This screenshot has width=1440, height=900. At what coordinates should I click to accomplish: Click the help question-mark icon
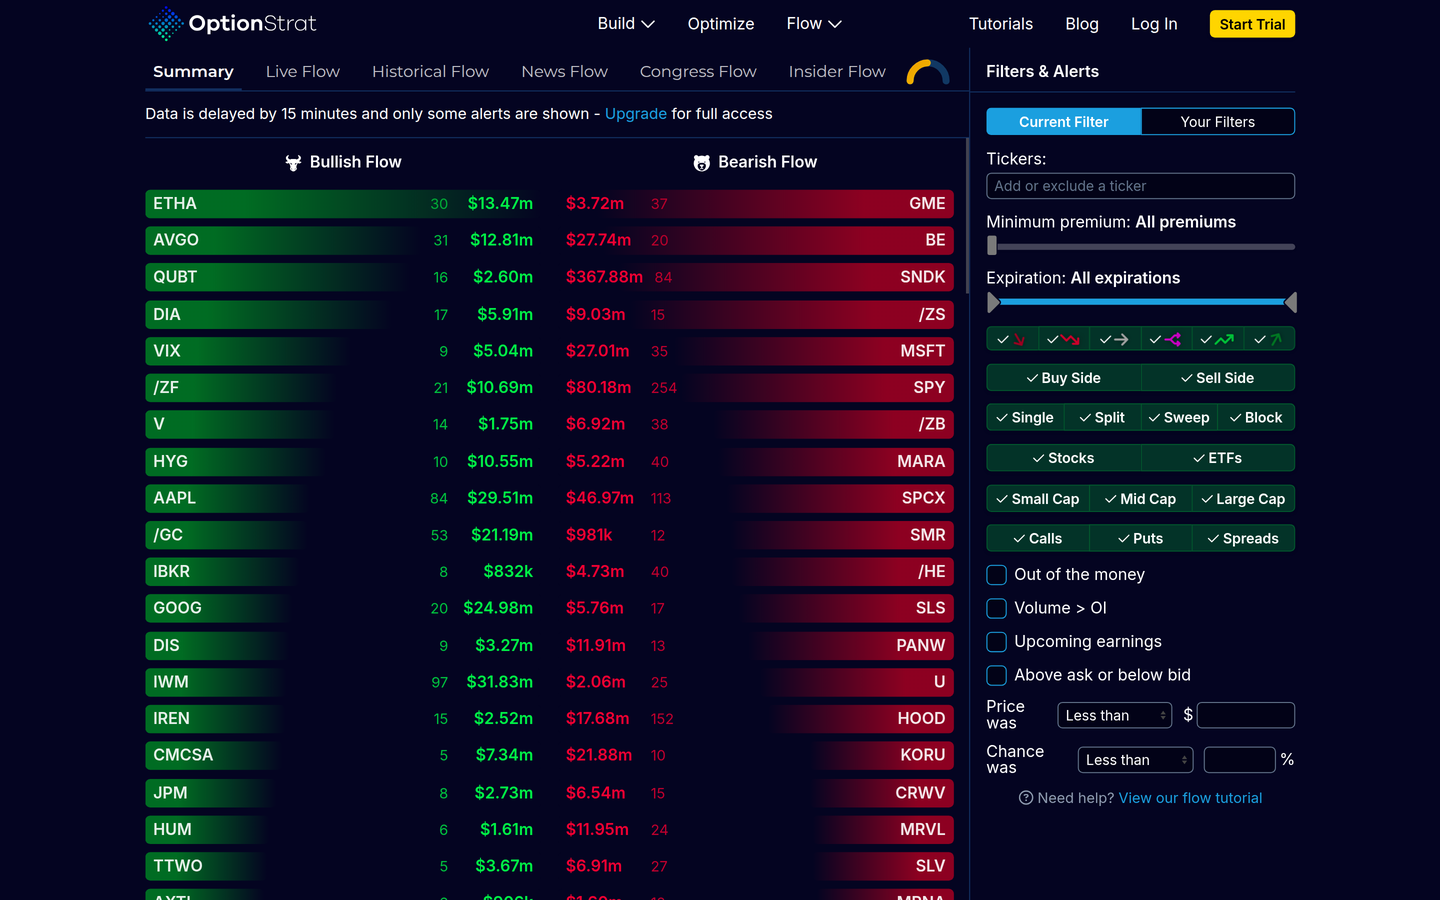pyautogui.click(x=1026, y=798)
